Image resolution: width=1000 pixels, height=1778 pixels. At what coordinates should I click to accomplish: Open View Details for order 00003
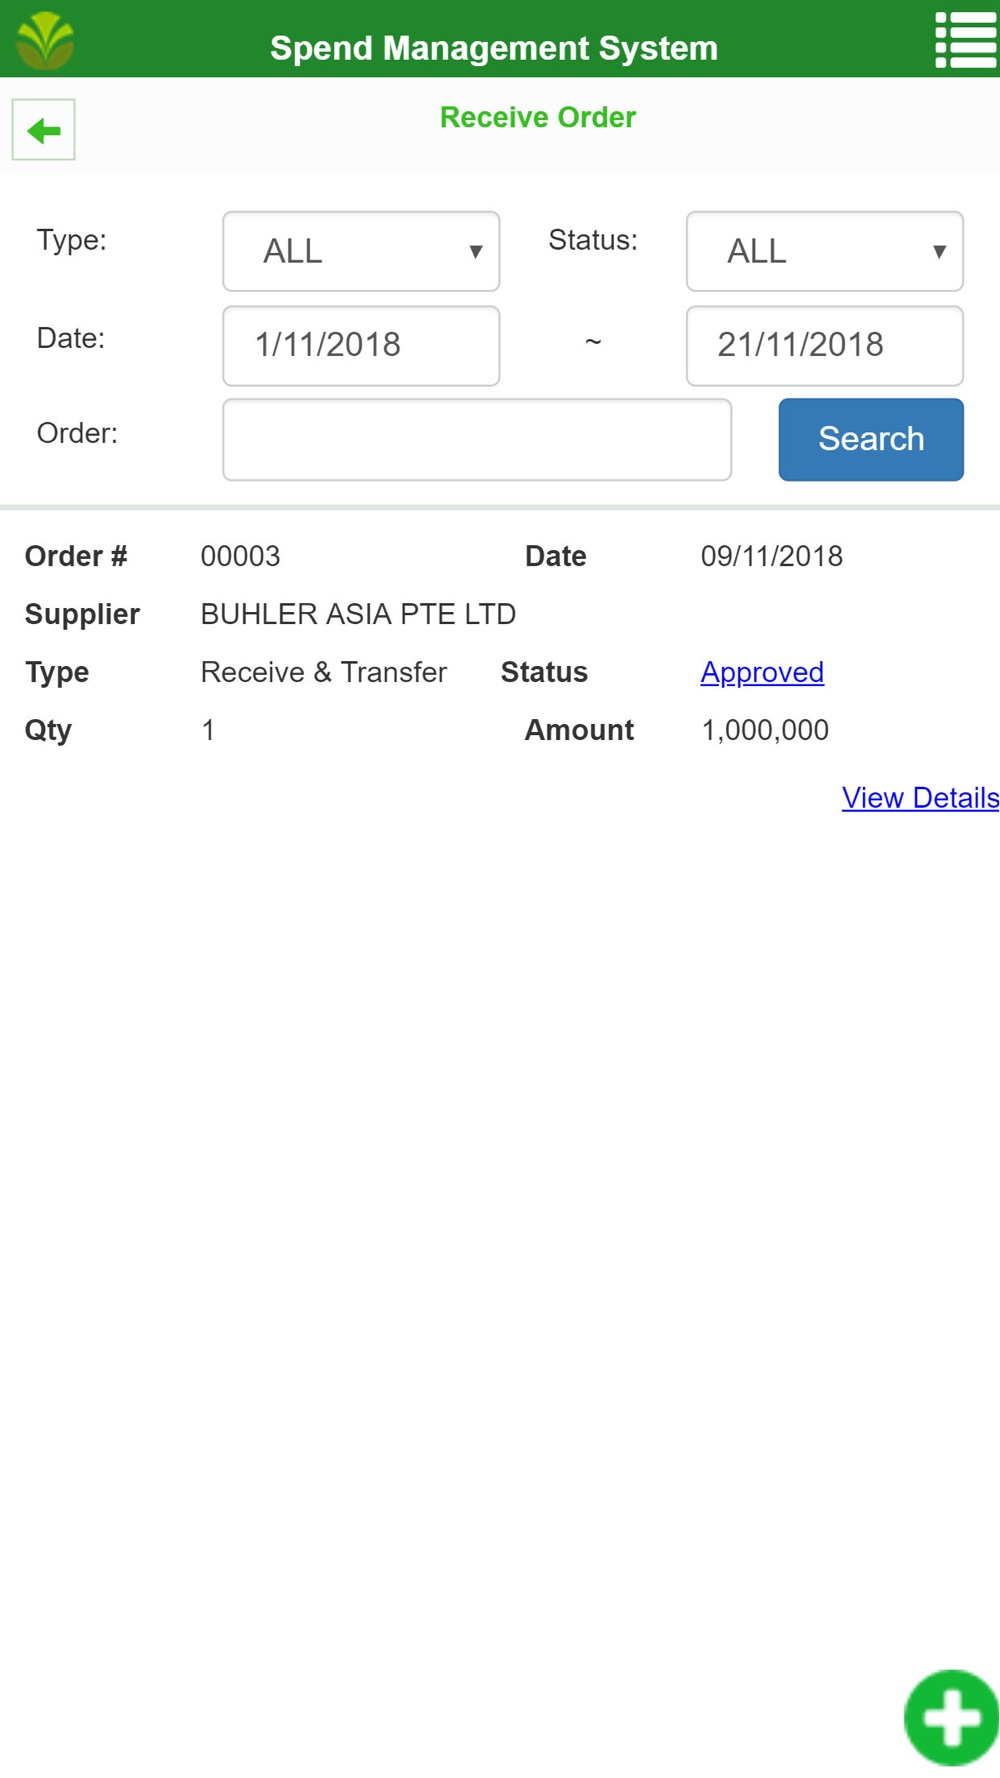click(920, 798)
